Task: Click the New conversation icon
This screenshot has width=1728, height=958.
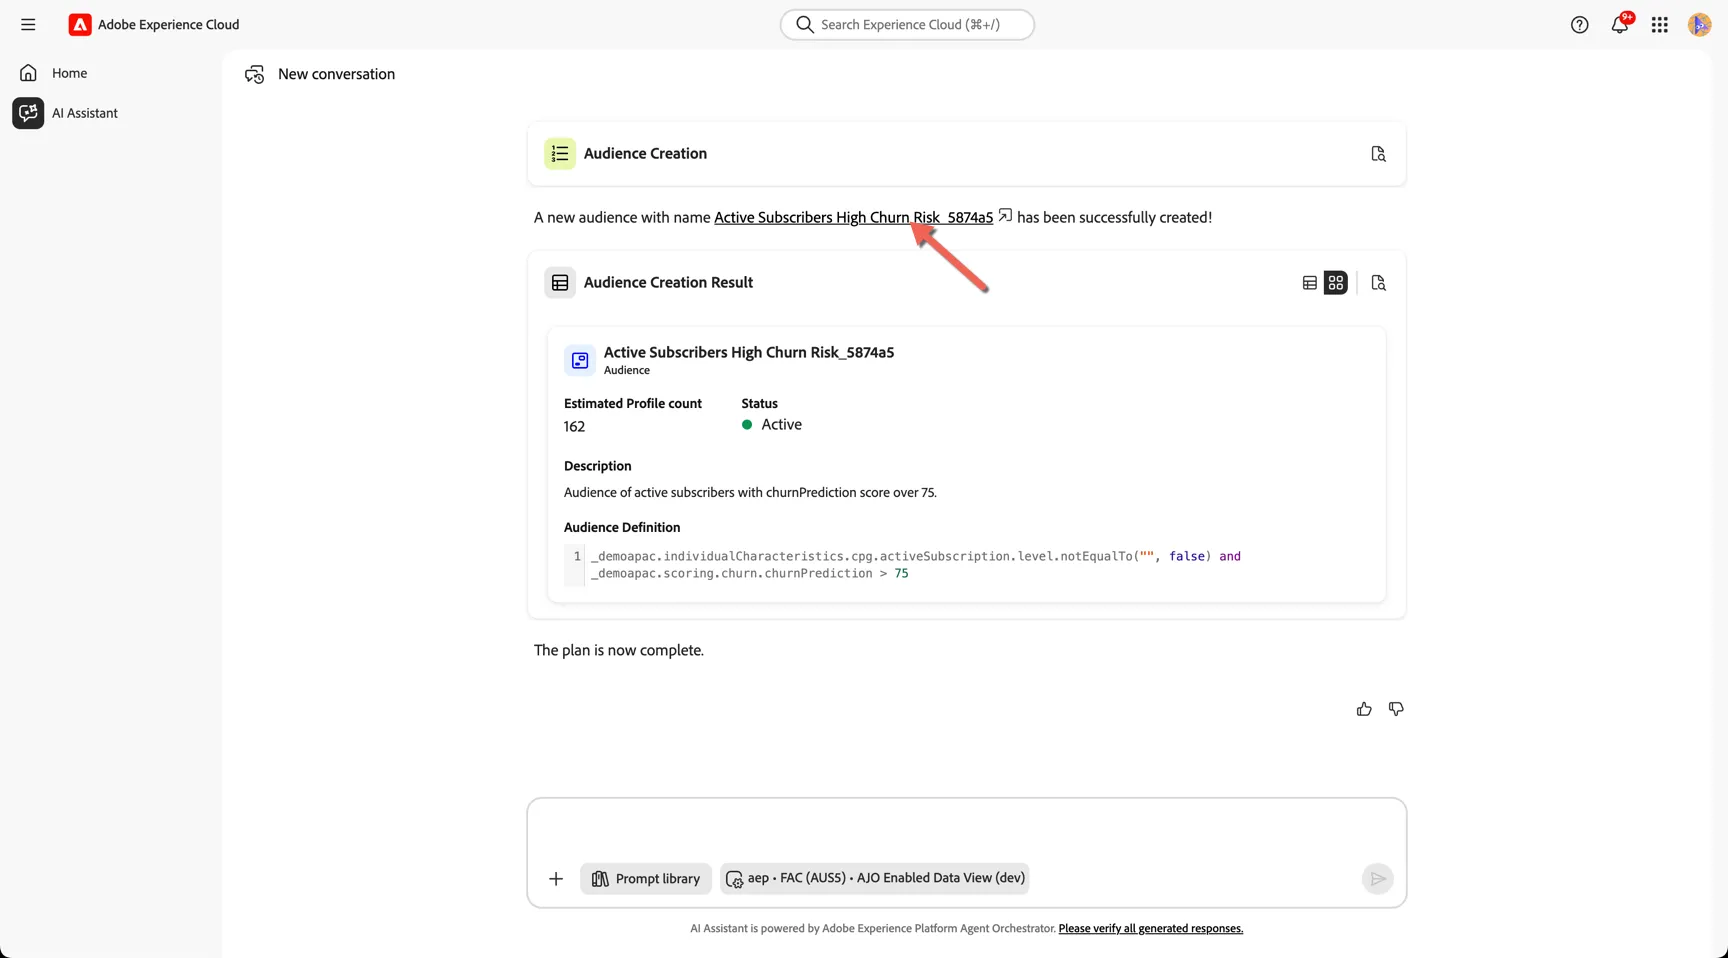Action: [x=255, y=74]
